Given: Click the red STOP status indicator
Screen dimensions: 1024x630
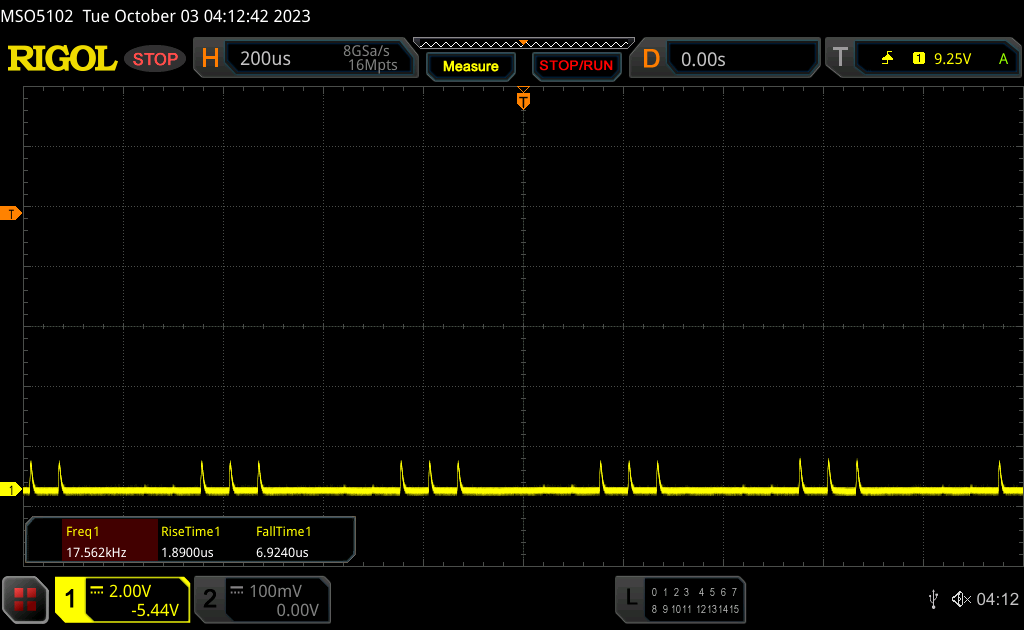Looking at the screenshot, I should click(155, 59).
